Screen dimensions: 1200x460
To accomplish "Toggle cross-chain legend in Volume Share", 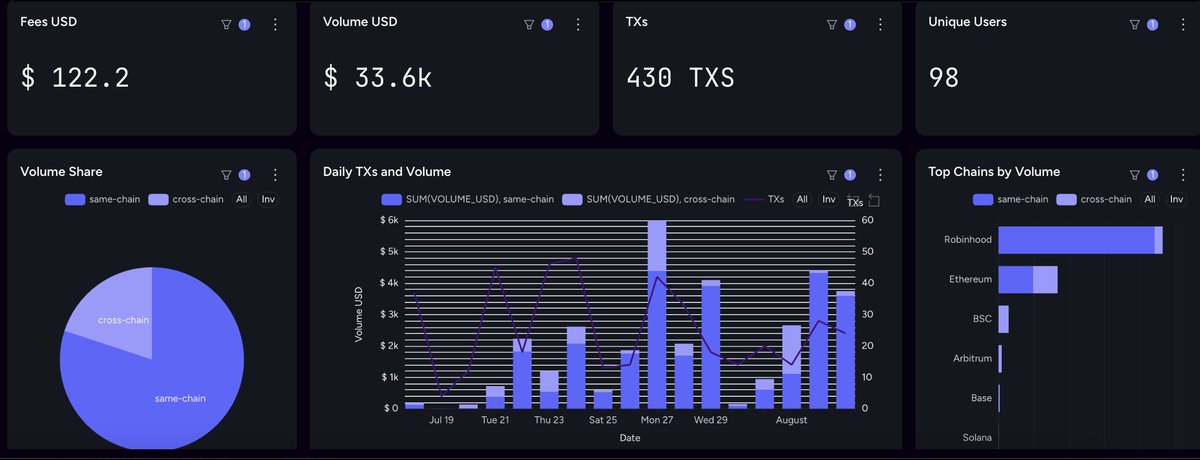I will click(x=186, y=199).
